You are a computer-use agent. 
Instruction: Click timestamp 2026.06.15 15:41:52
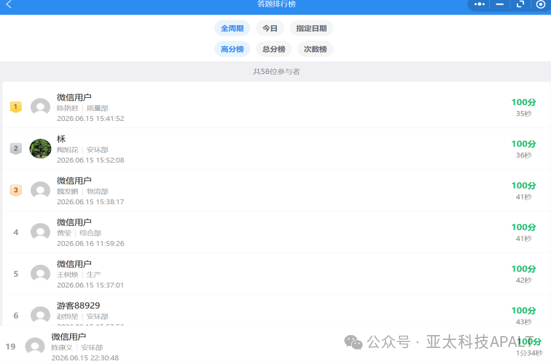coord(90,119)
